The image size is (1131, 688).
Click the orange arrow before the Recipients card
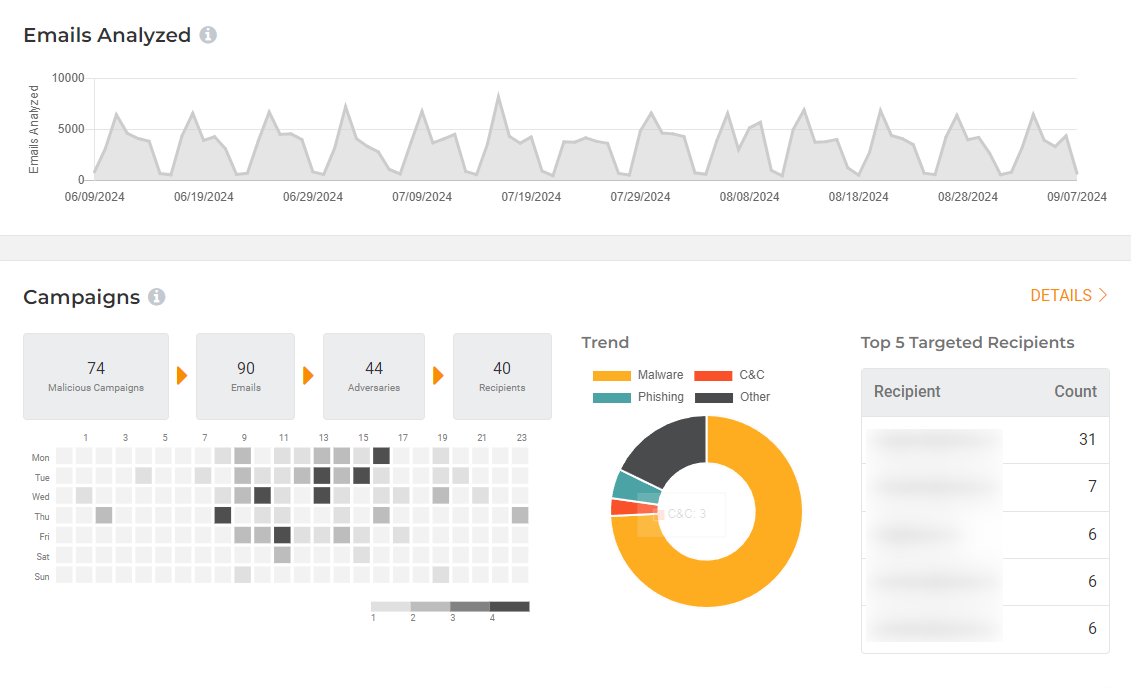[x=438, y=376]
